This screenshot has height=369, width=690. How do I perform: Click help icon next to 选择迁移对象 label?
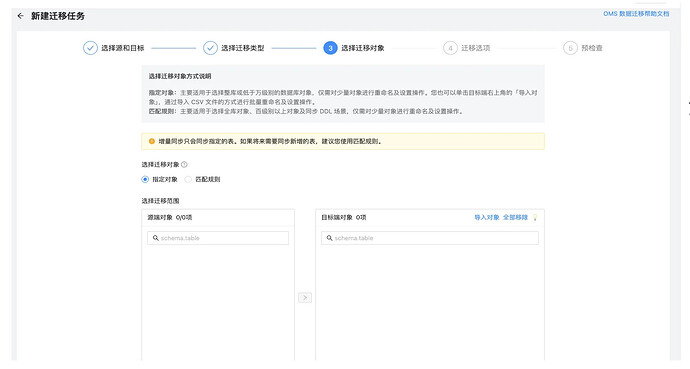point(184,164)
